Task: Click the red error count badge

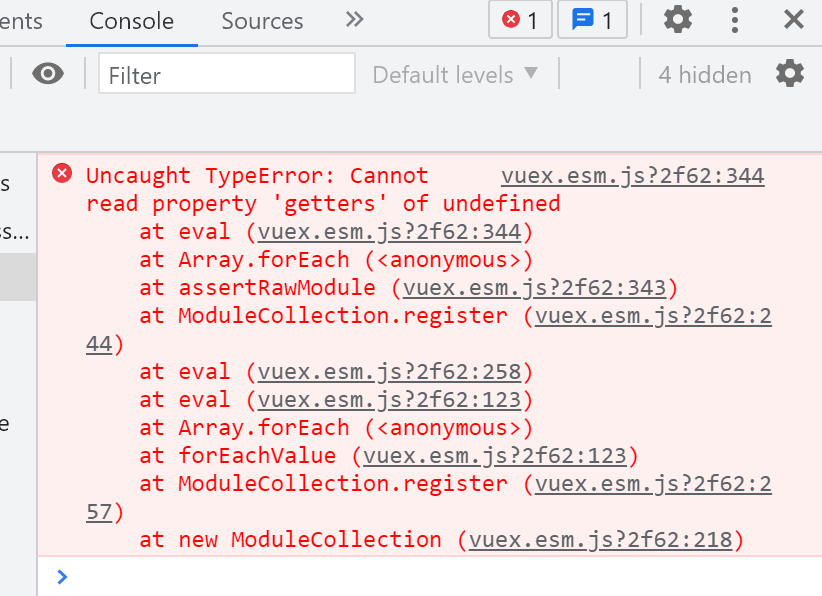Action: coord(520,20)
